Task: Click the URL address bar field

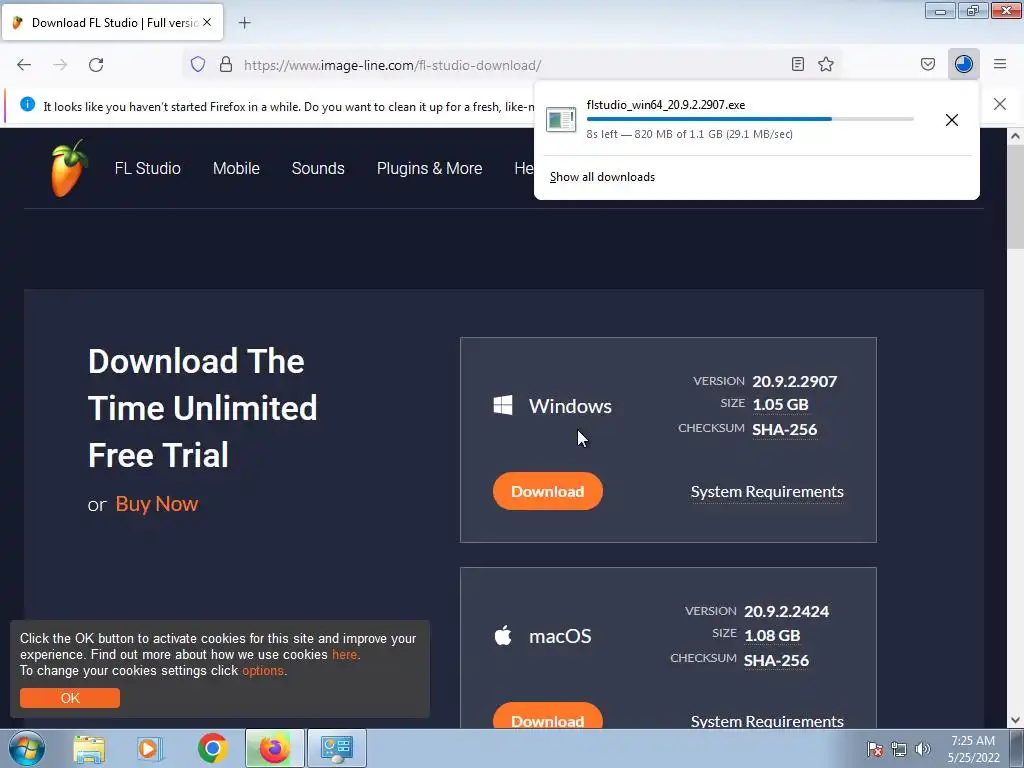Action: tap(513, 65)
